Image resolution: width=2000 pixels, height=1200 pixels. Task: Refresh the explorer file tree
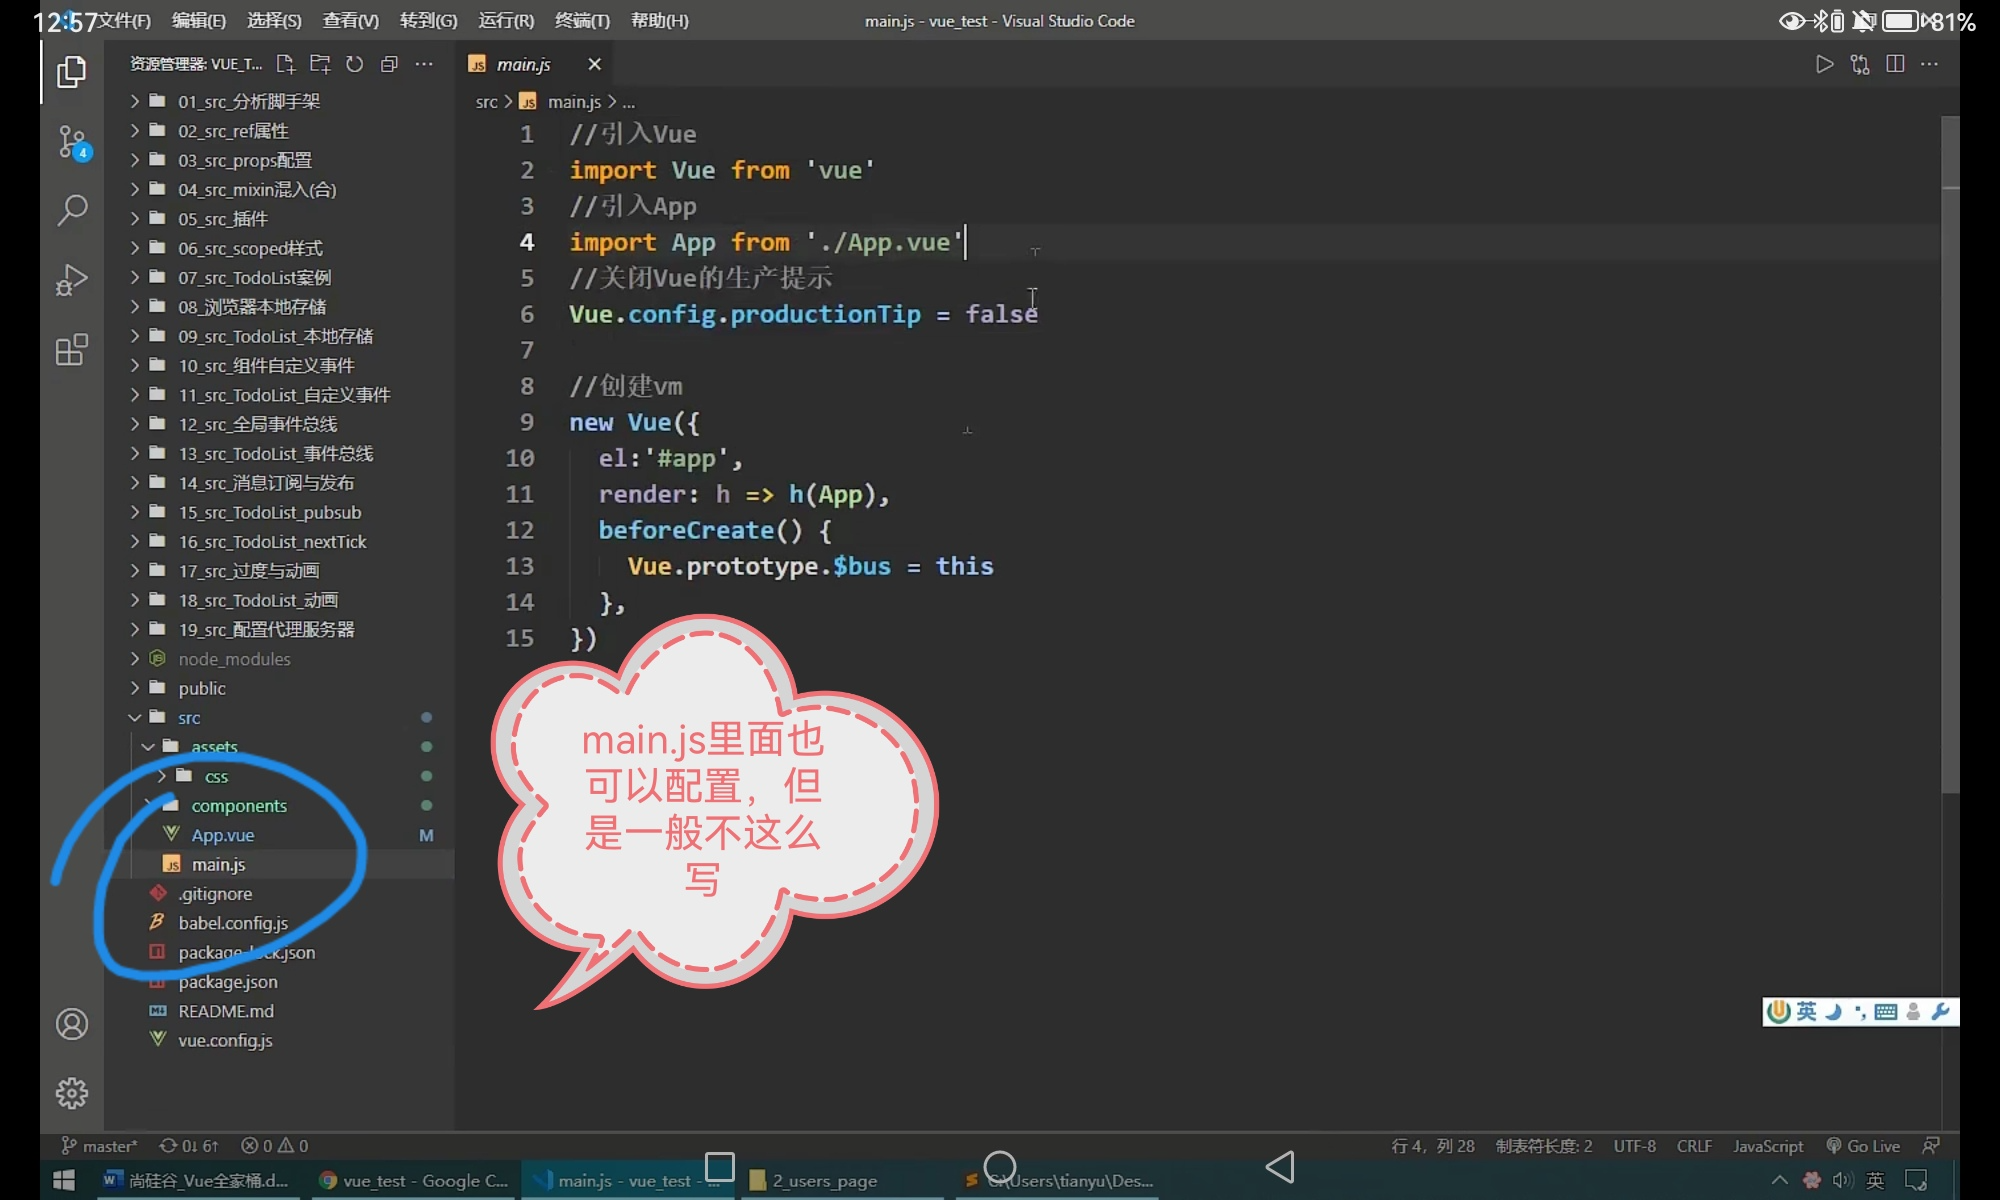(x=354, y=64)
